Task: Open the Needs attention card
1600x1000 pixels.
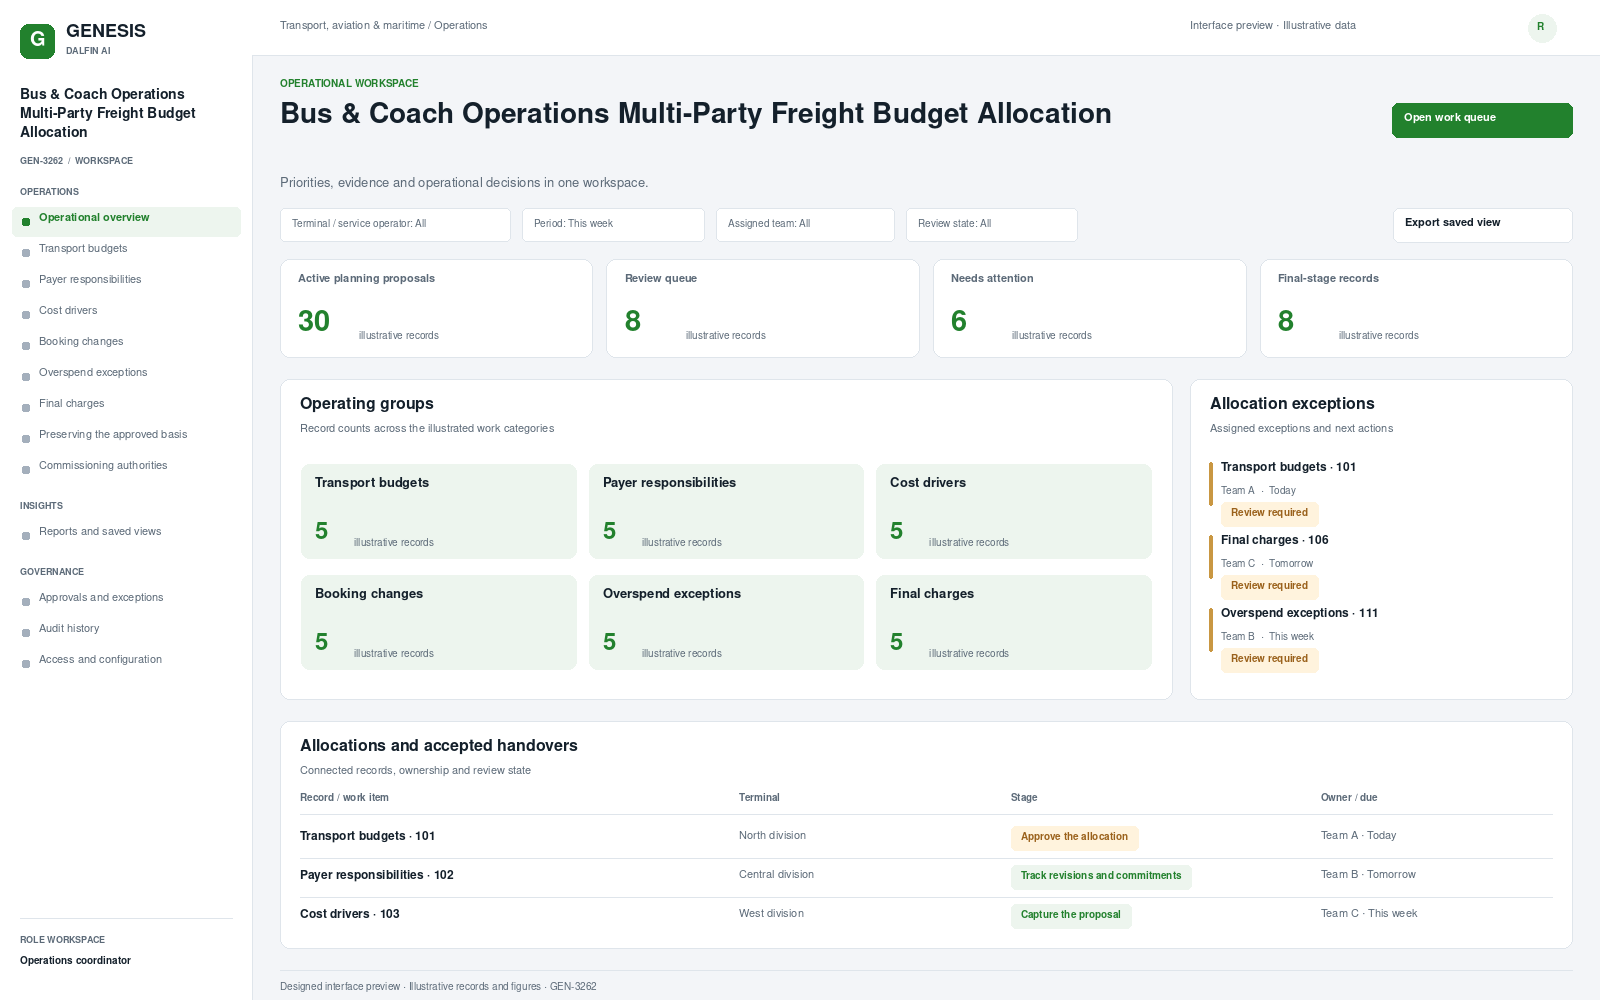Action: pos(1090,308)
